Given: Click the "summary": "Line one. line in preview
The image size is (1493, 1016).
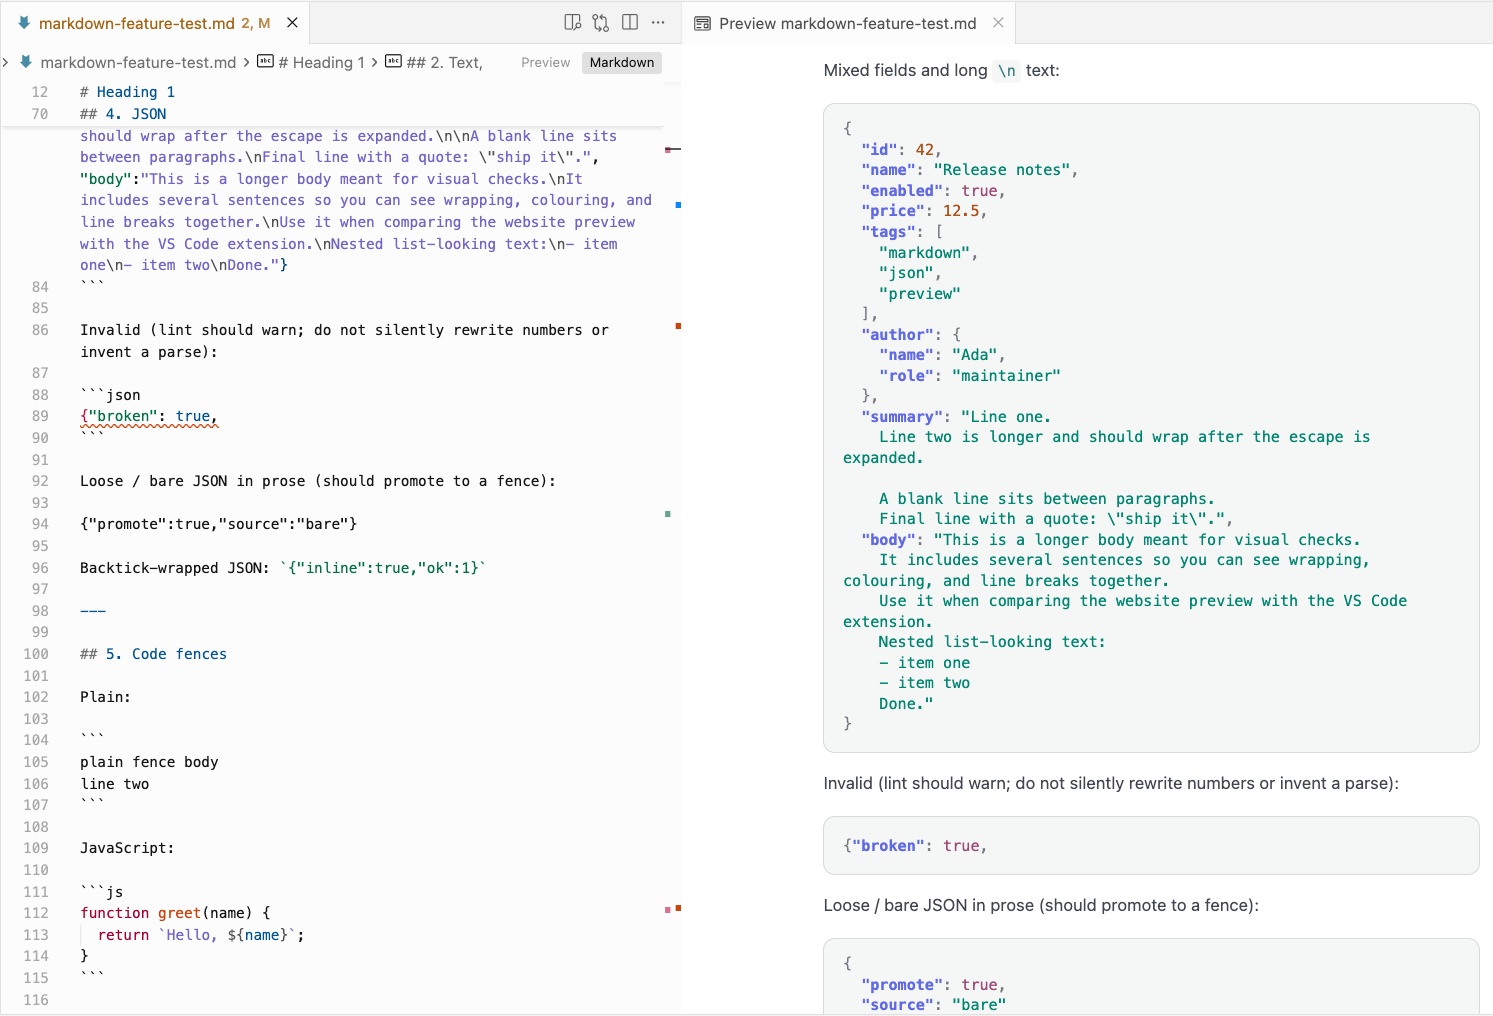Looking at the screenshot, I should (956, 417).
